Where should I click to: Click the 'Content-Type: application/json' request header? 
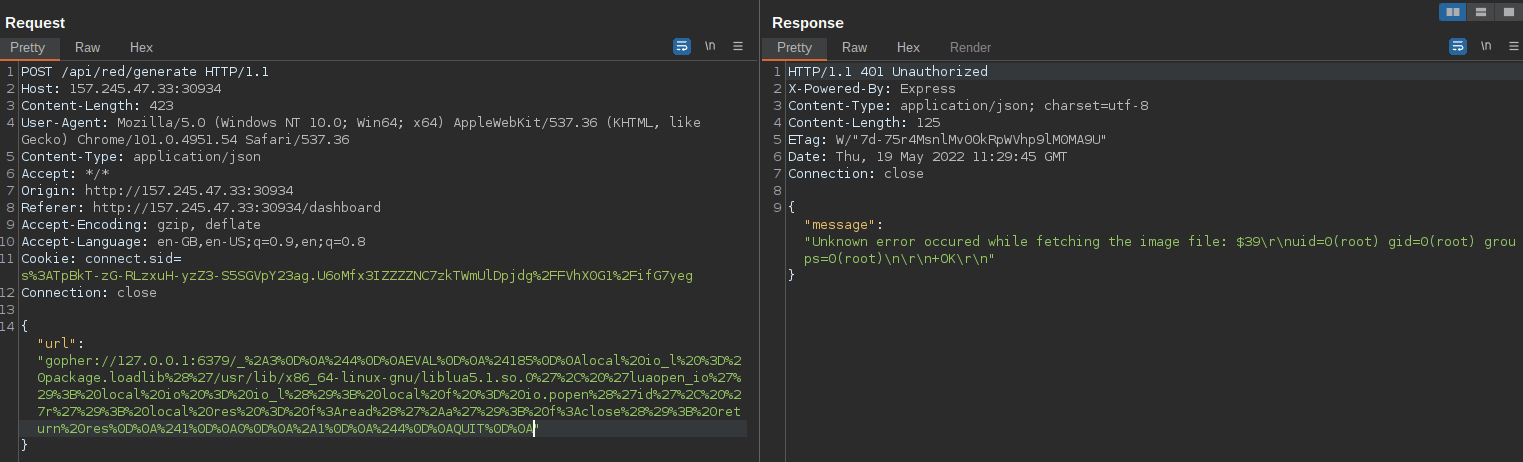(x=141, y=157)
